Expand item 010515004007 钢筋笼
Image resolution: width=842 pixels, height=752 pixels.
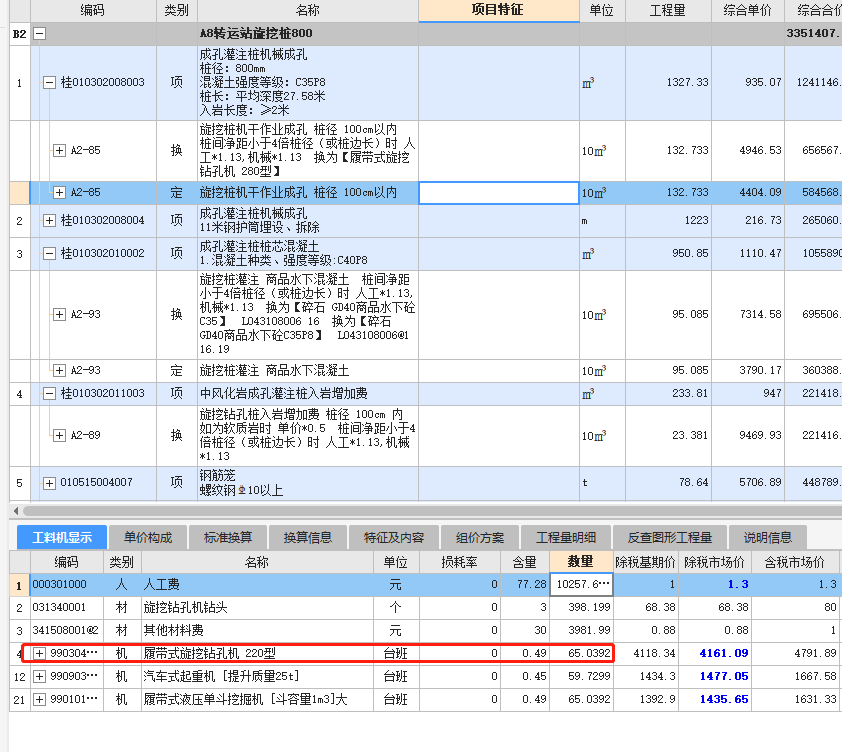pyautogui.click(x=49, y=483)
